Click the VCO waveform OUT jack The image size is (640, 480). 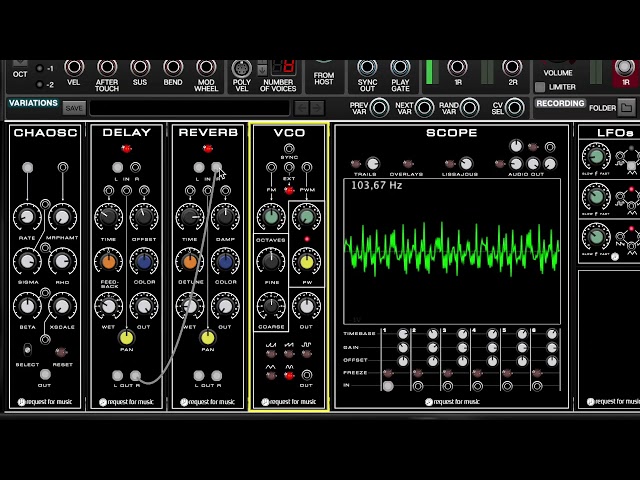click(x=307, y=375)
